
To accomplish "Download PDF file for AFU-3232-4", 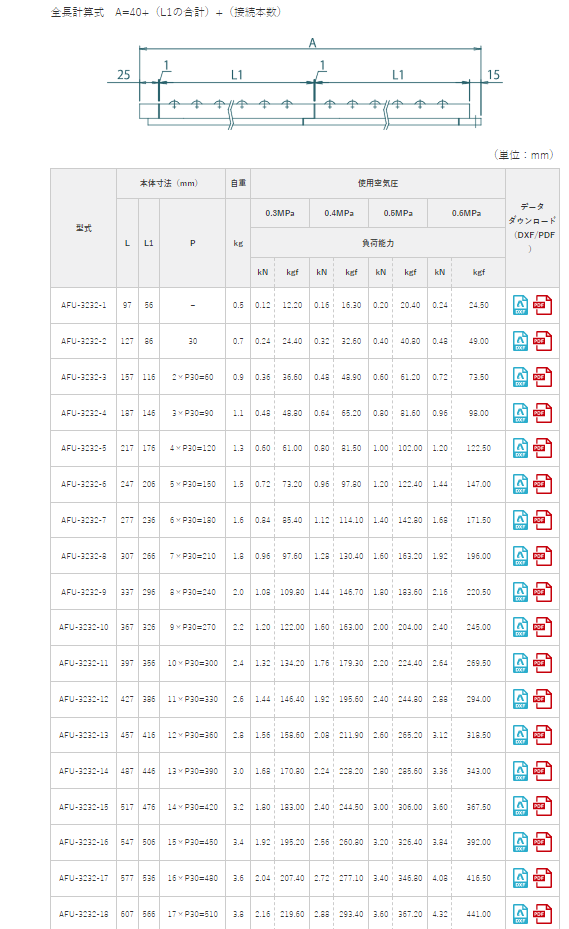I will coord(542,413).
